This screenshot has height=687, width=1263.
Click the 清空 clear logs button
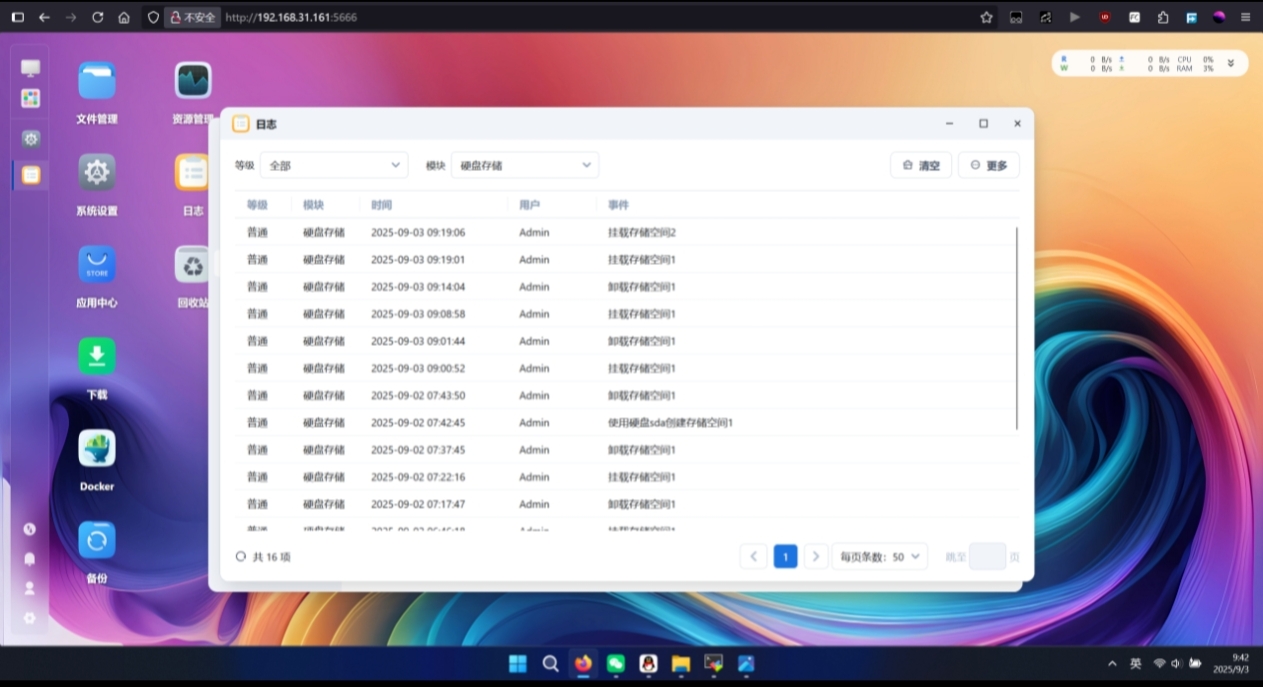click(x=920, y=165)
